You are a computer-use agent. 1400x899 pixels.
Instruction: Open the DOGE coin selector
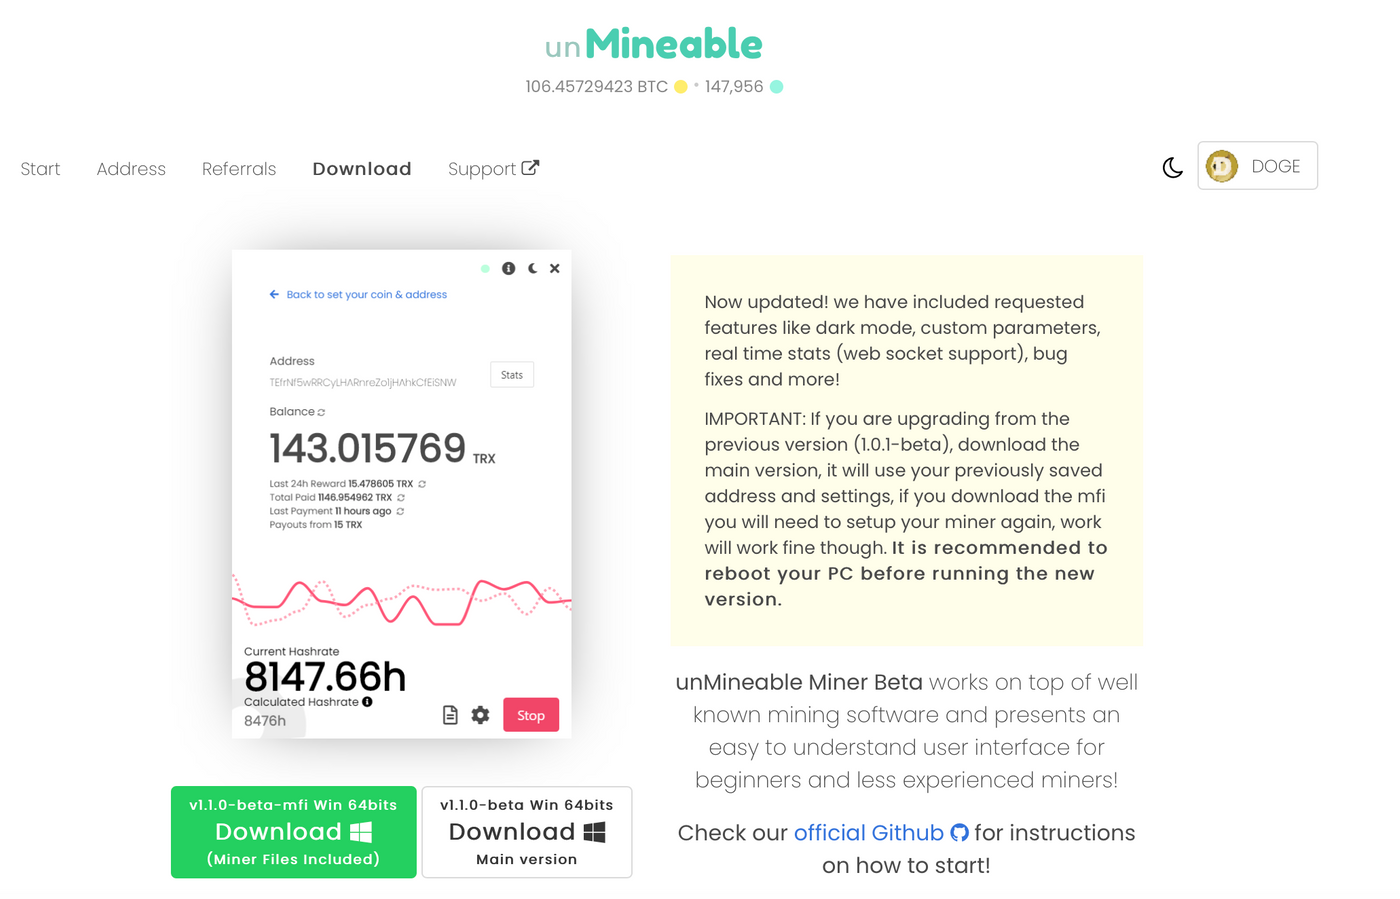[x=1257, y=166]
